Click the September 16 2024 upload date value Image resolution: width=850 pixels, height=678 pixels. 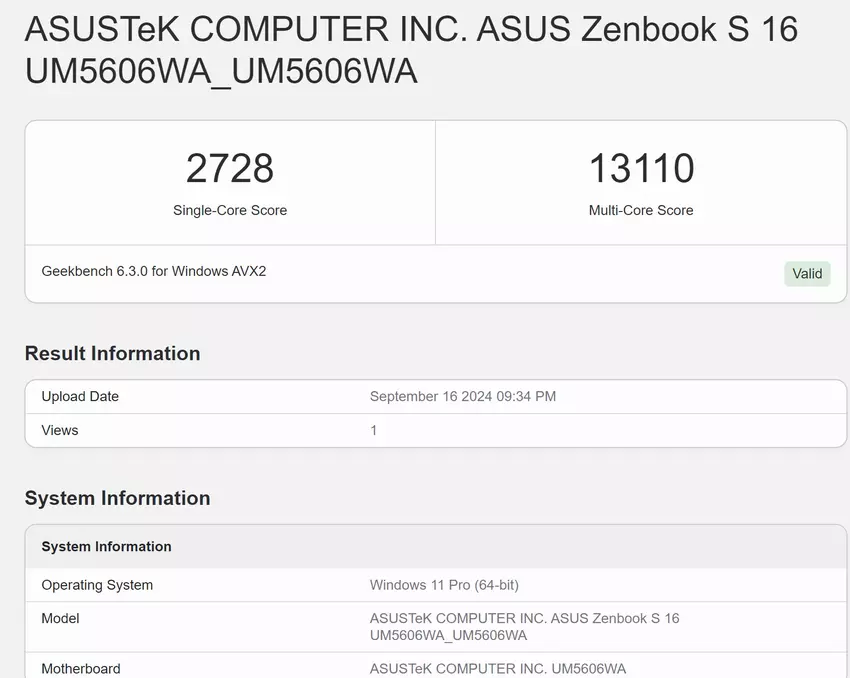(x=463, y=396)
